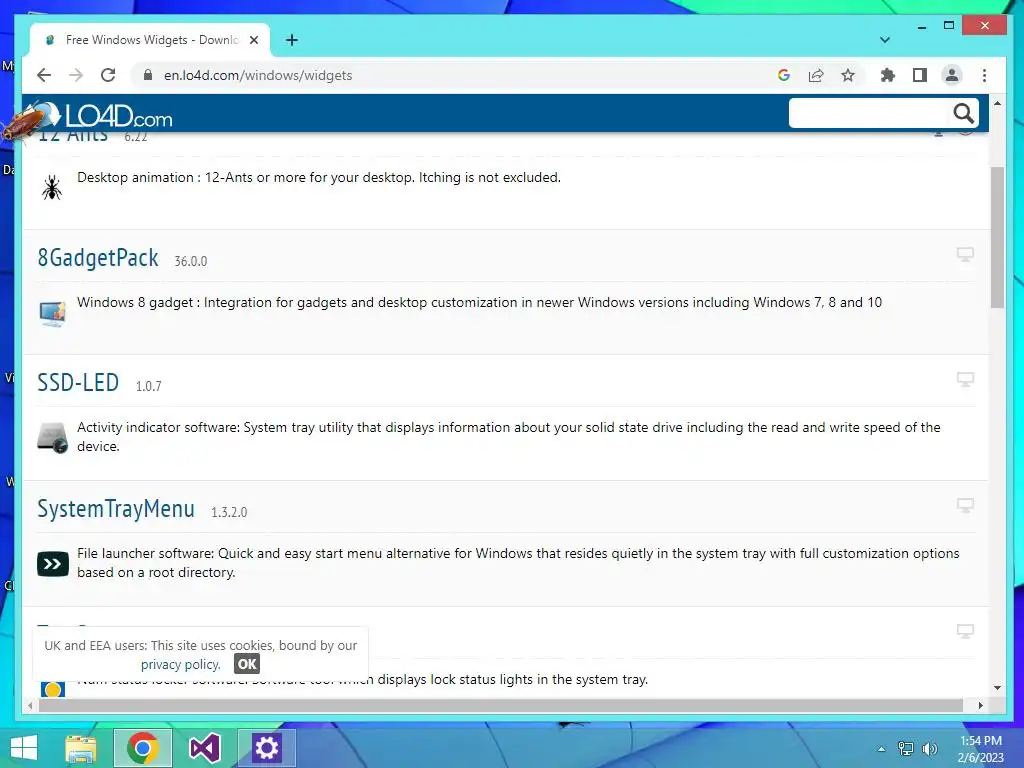Click the 'Windows 8 gadget' description text

tap(479, 302)
